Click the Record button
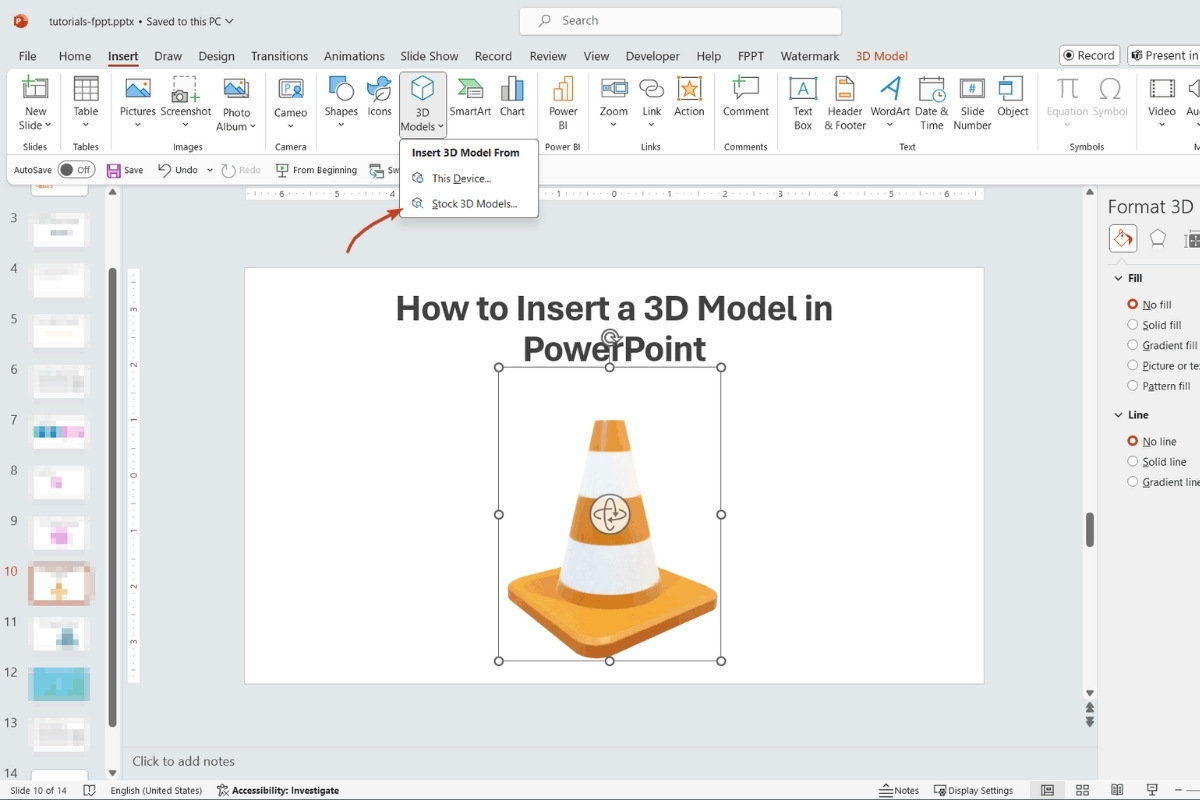Screen dimensions: 1200x800 [x=1088, y=55]
